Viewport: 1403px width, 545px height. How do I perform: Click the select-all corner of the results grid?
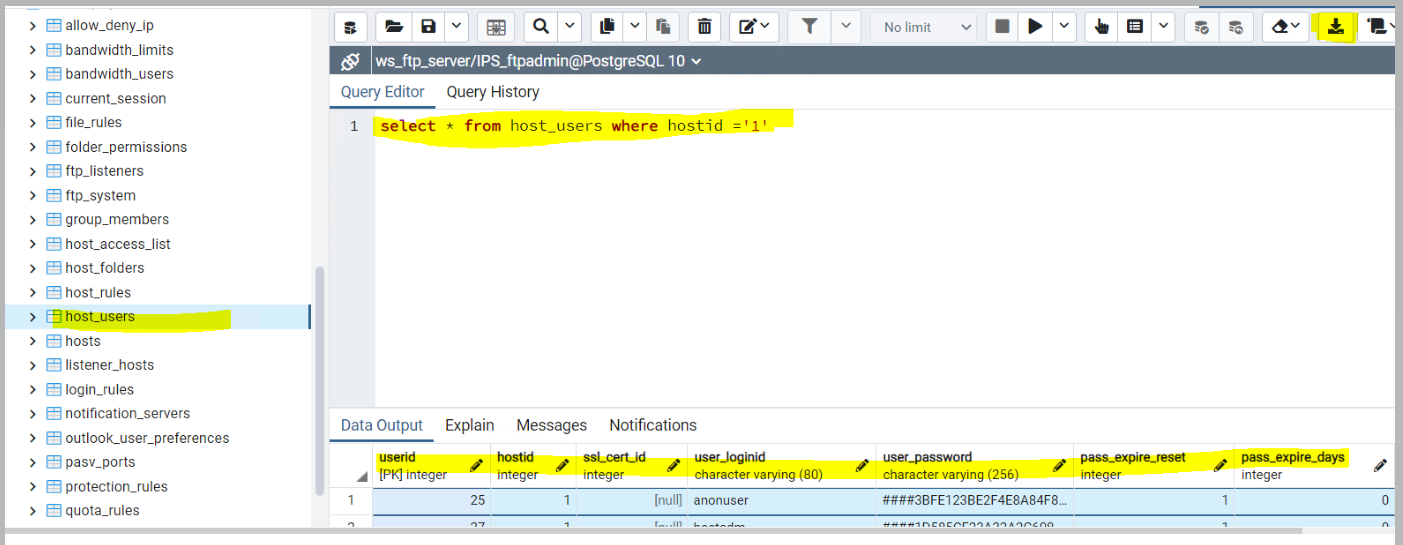coord(351,466)
